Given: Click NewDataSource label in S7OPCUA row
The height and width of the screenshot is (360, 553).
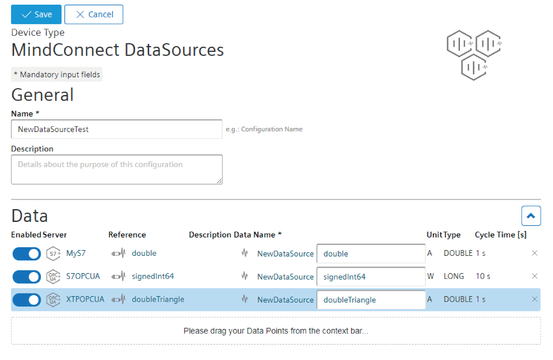Looking at the screenshot, I should (285, 277).
